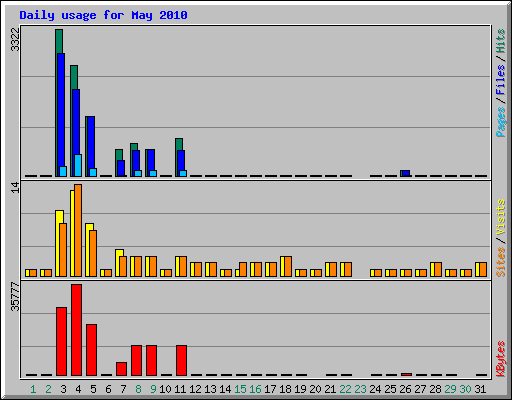Screen dimensions: 512x400
Task: Click the orange Sites bar for day 31
Action: [x=483, y=269]
